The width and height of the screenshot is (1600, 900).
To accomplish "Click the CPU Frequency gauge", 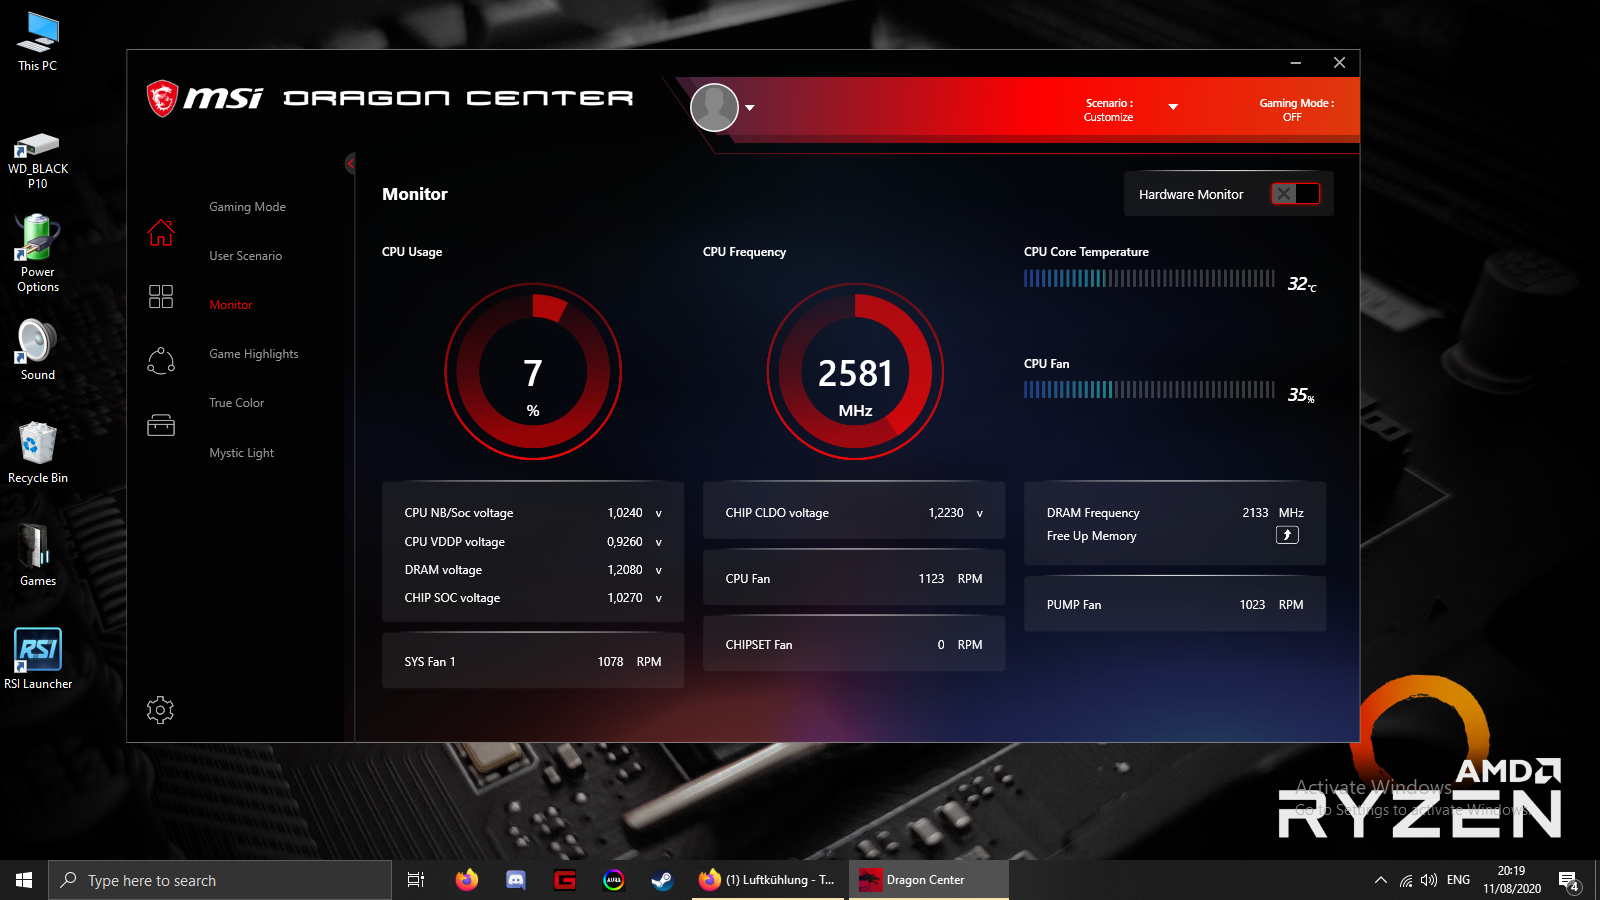I will pyautogui.click(x=855, y=372).
